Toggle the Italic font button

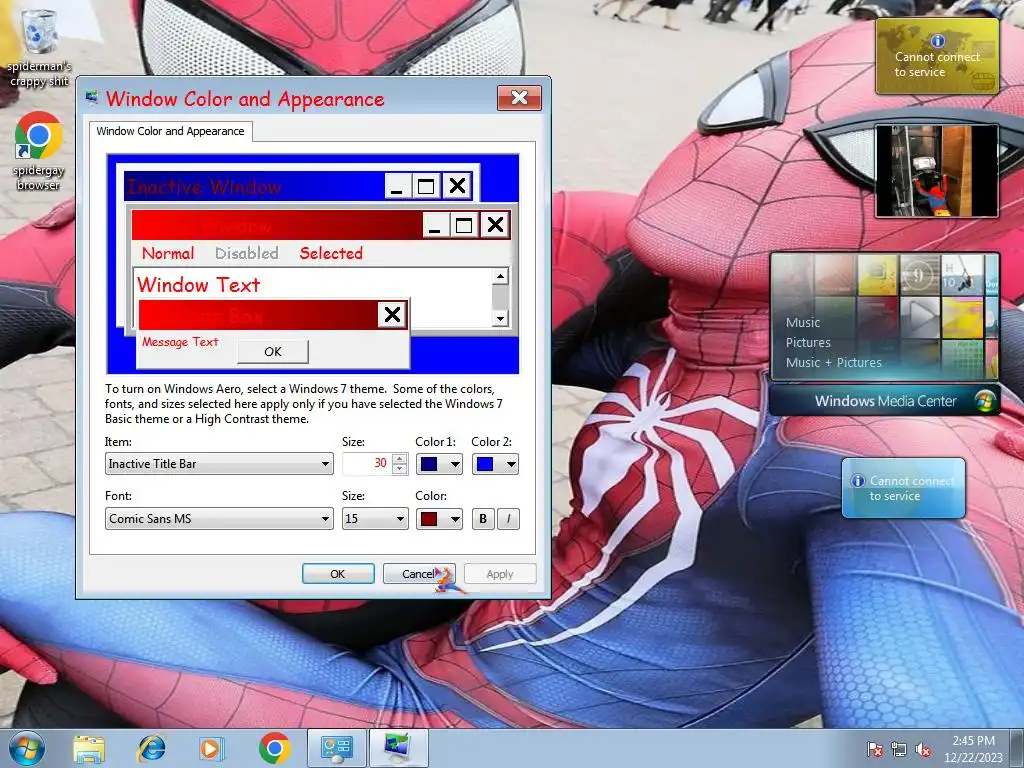508,519
